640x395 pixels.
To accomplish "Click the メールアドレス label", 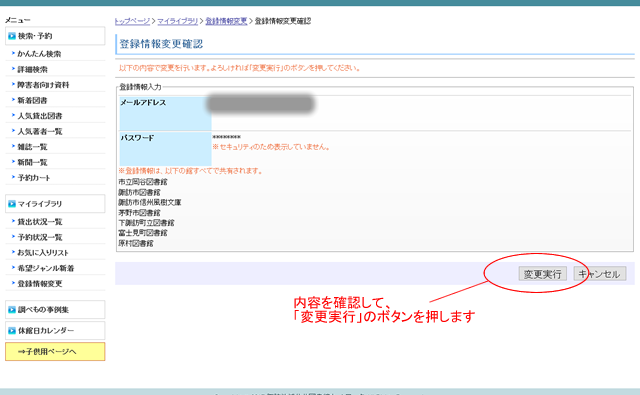I will click(143, 102).
